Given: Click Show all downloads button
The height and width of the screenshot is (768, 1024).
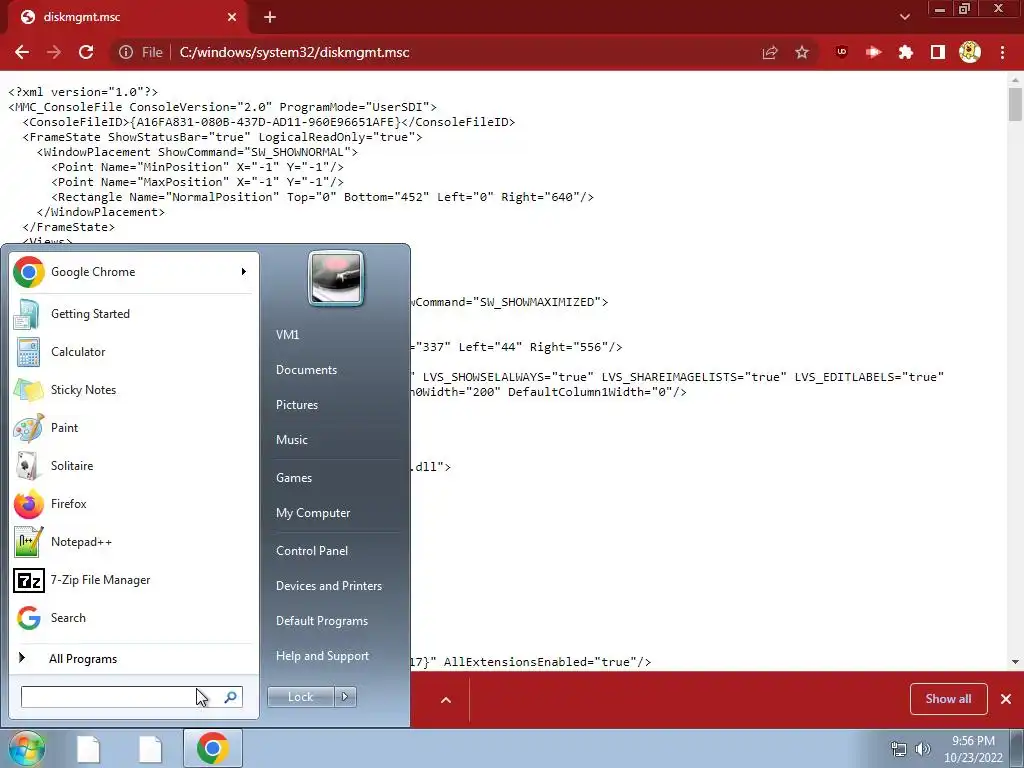Looking at the screenshot, I should 948,699.
